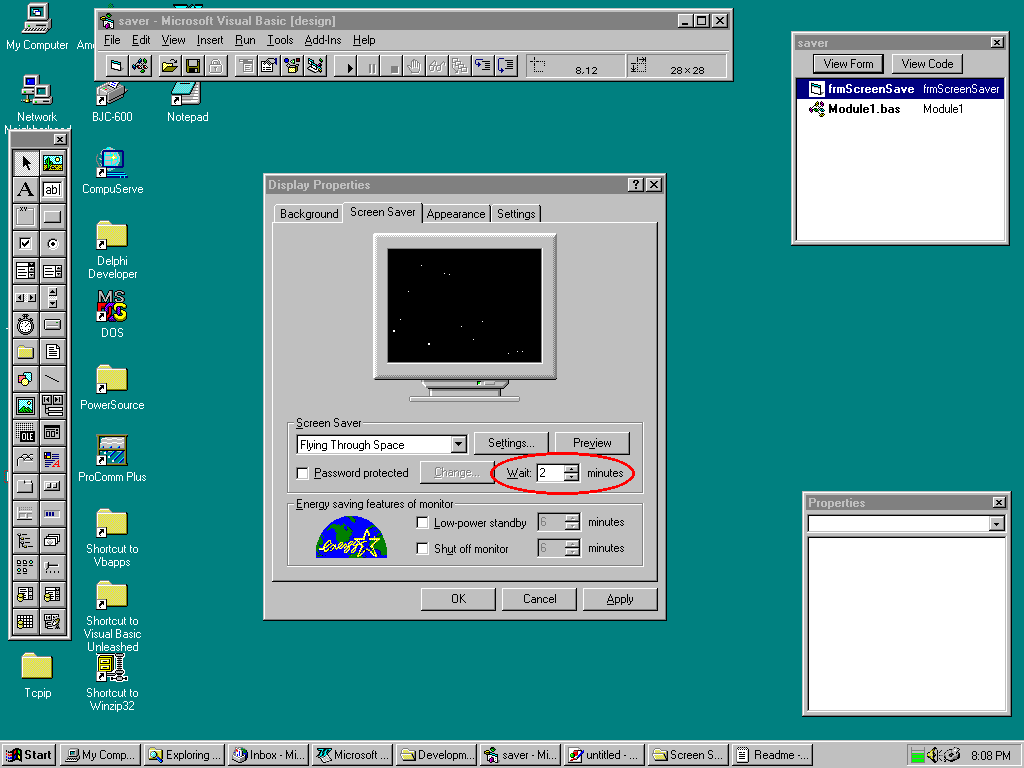Open the Tools menu
Screen dimensions: 1024x768
[x=280, y=40]
